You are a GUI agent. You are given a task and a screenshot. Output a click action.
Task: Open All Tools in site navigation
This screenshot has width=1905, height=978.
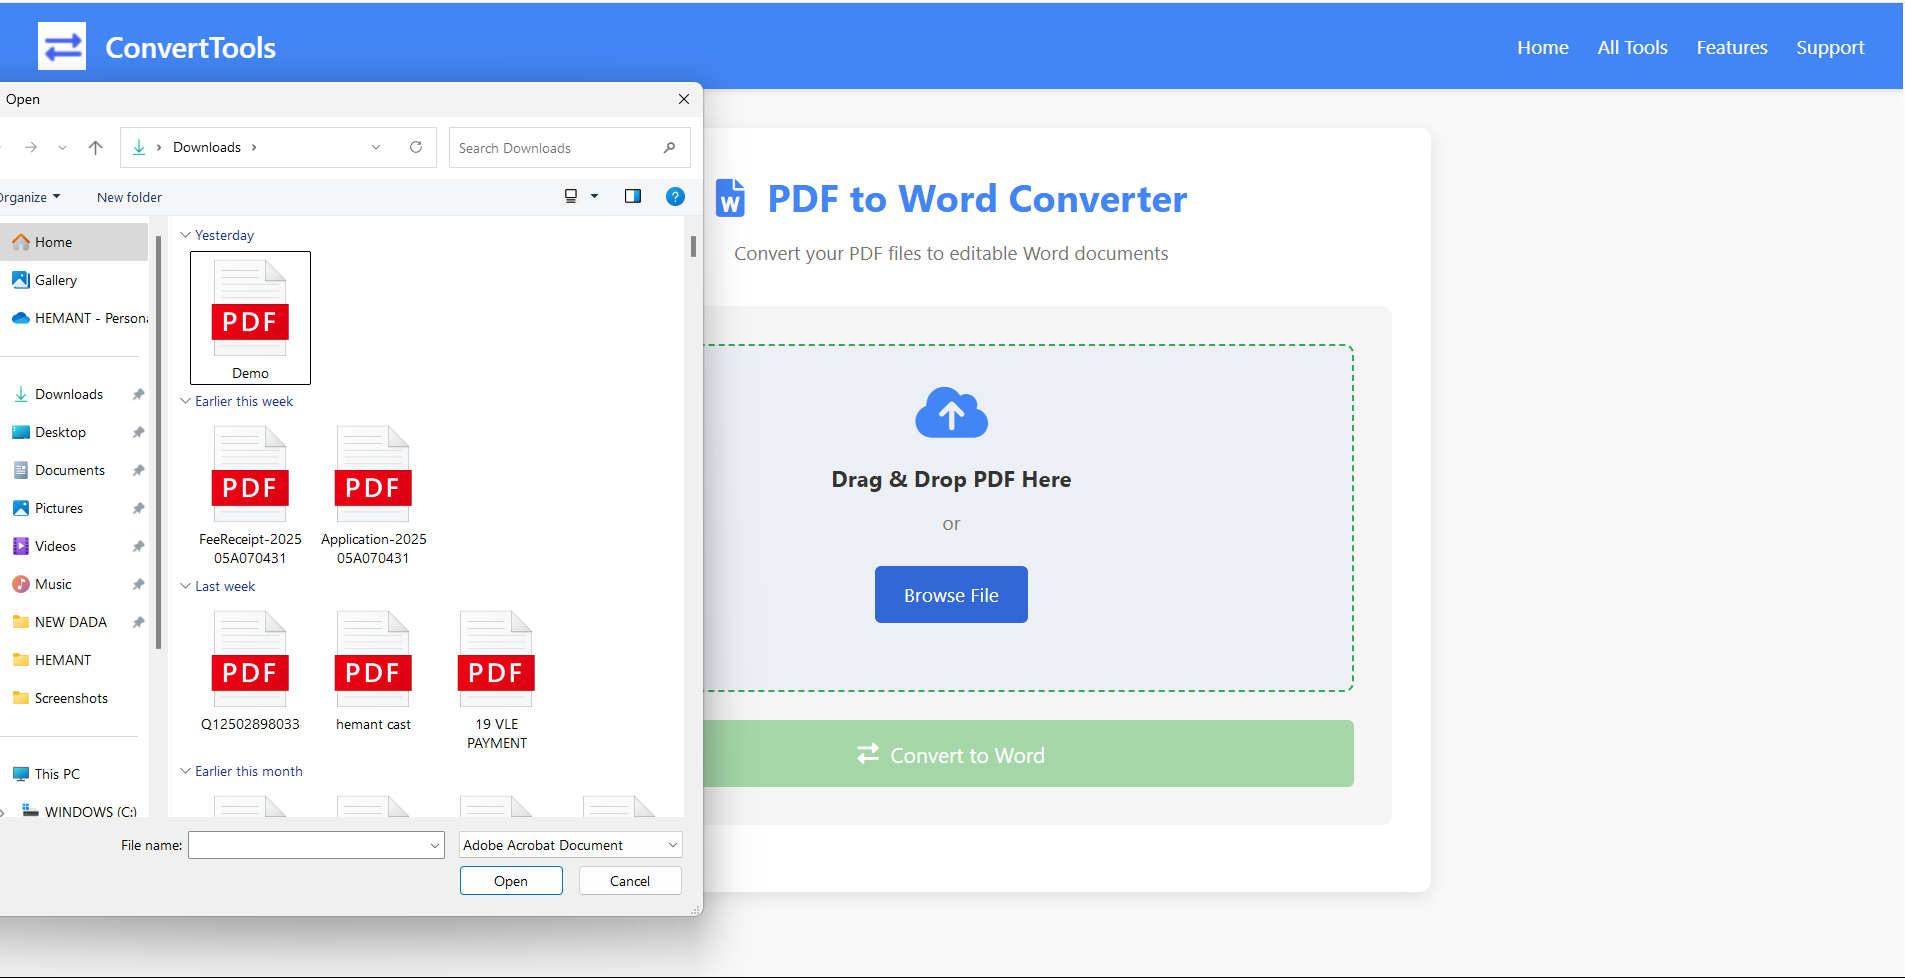(1632, 47)
